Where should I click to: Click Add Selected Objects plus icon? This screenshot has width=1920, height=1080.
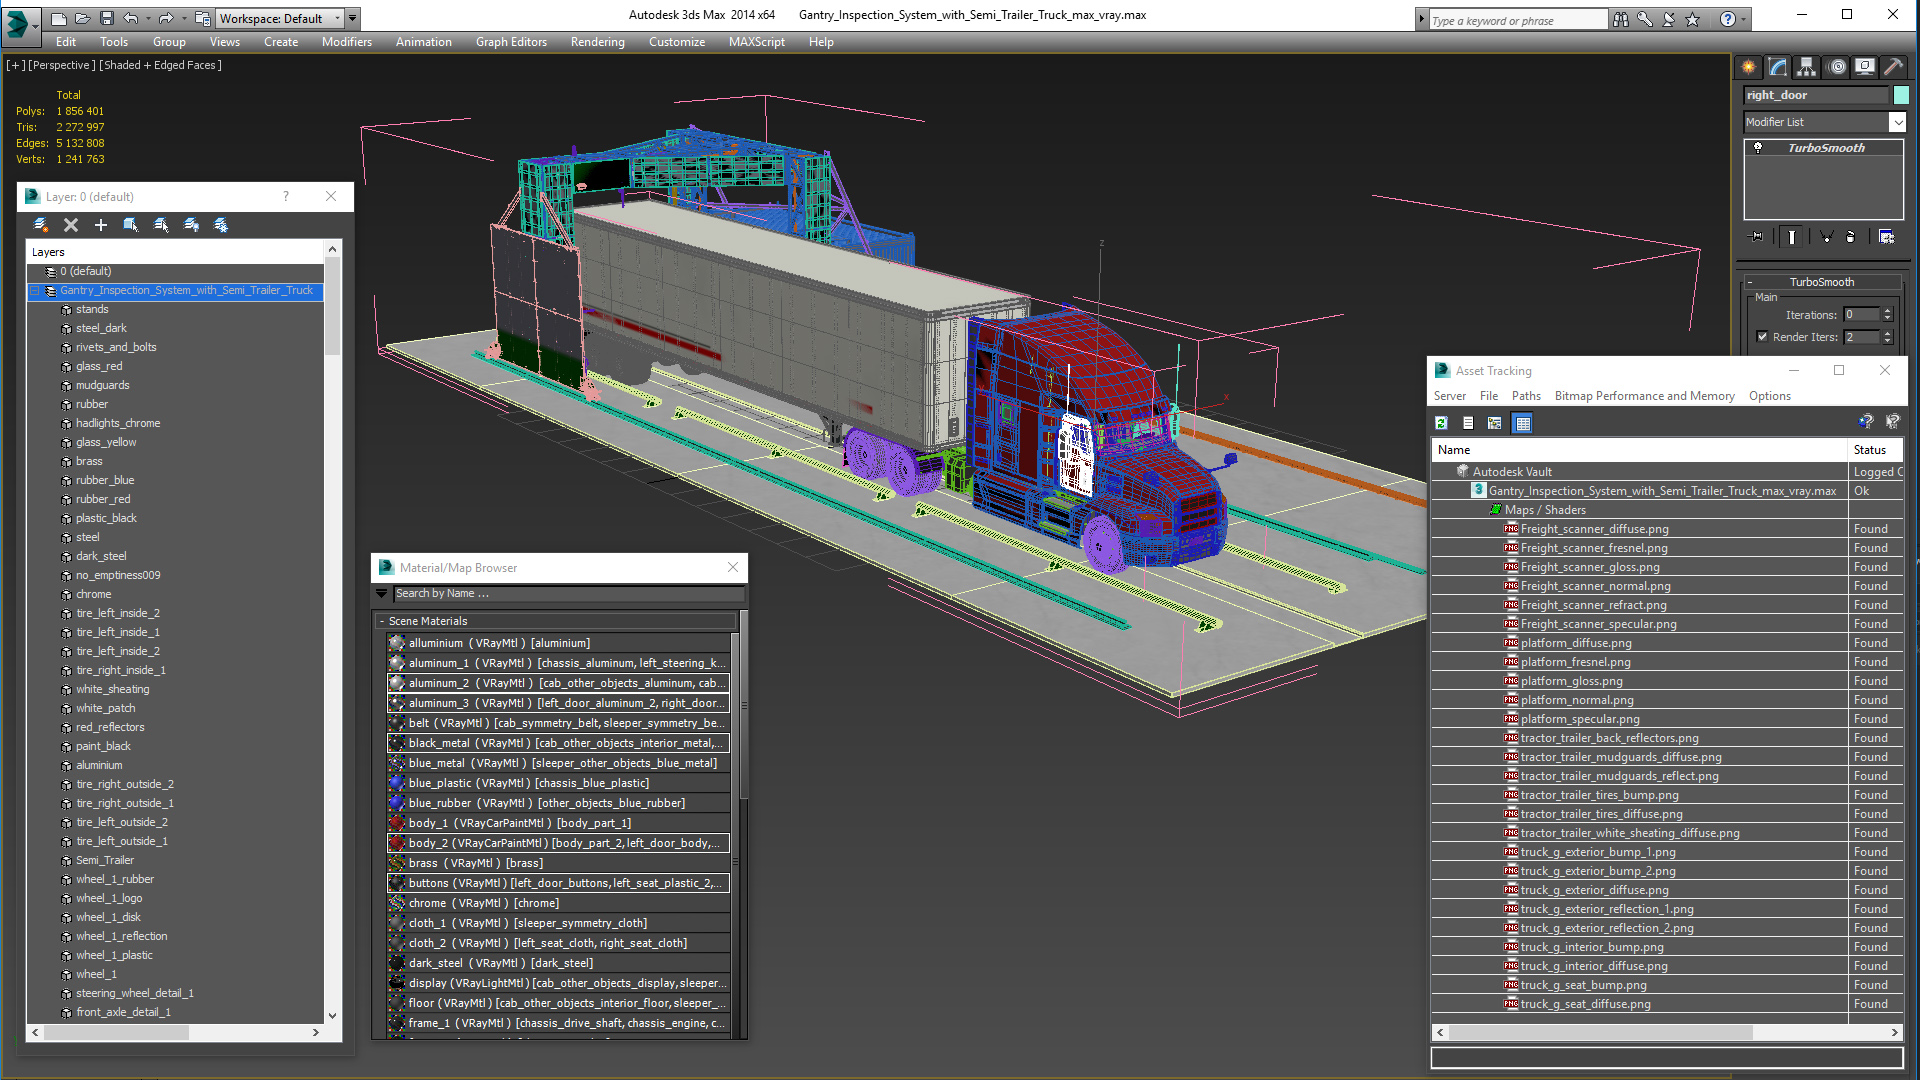(x=101, y=225)
